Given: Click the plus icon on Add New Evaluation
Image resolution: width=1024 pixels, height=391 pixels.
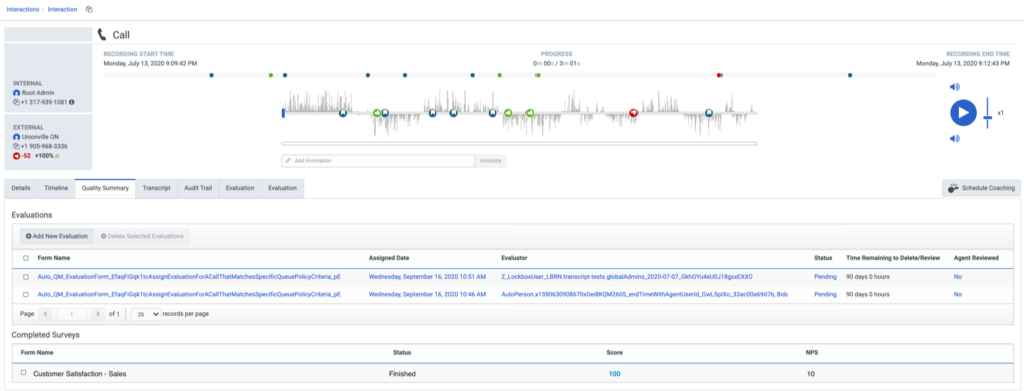Looking at the screenshot, I should (x=29, y=236).
